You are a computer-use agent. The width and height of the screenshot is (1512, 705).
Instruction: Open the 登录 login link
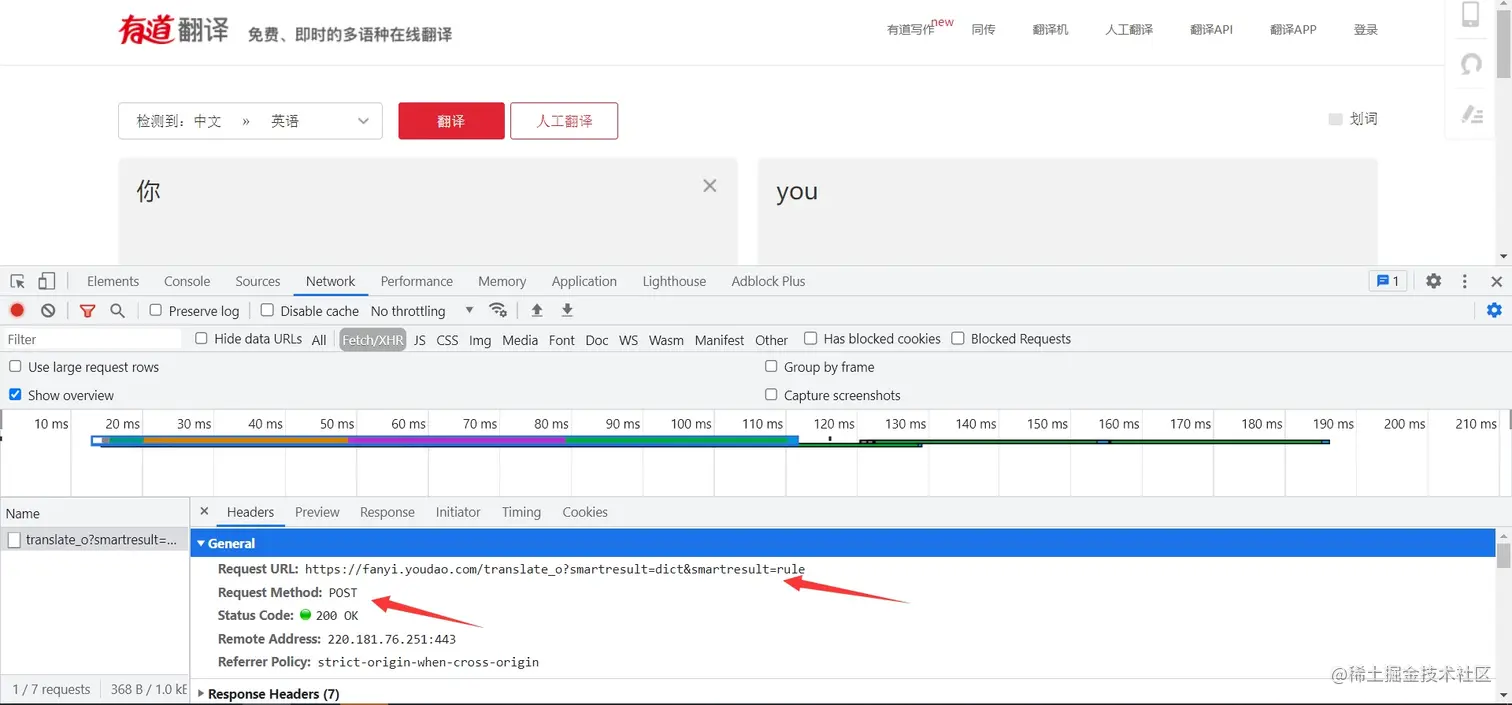point(1366,30)
